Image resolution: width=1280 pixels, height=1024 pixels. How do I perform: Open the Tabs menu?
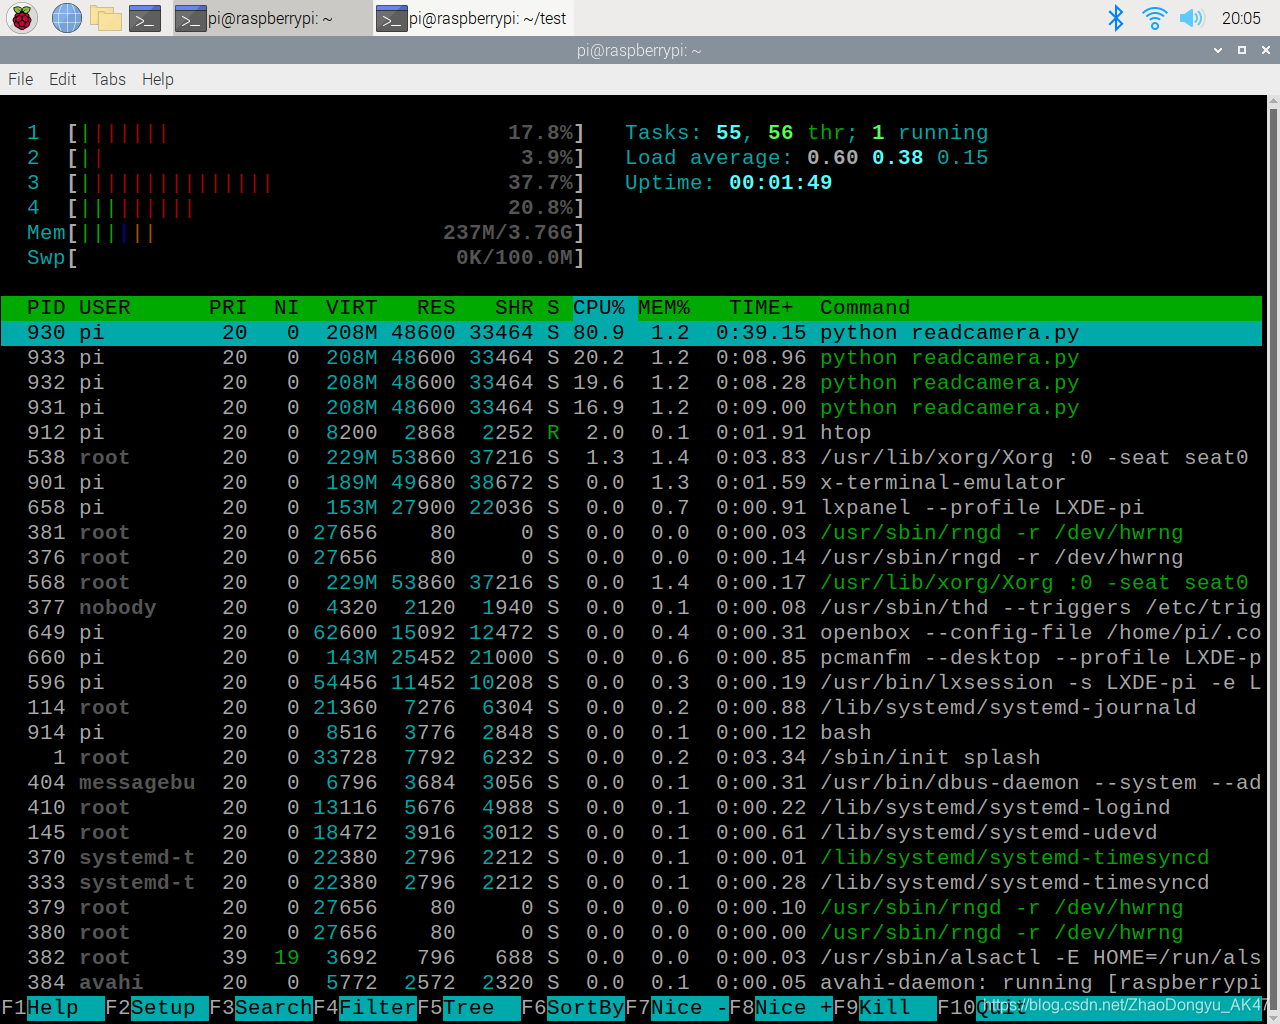point(109,79)
